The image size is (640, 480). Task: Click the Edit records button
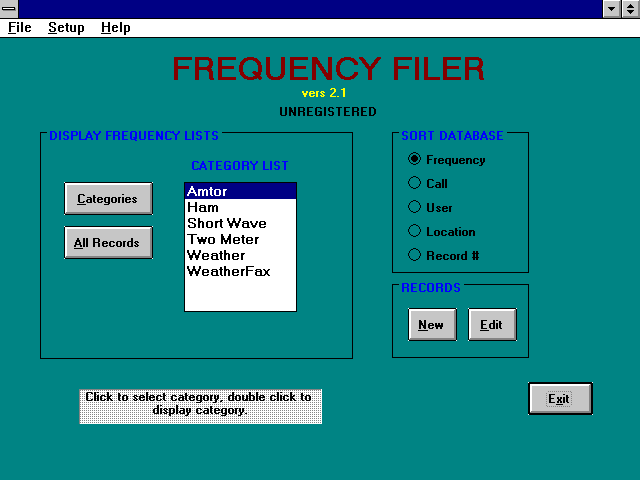(492, 325)
